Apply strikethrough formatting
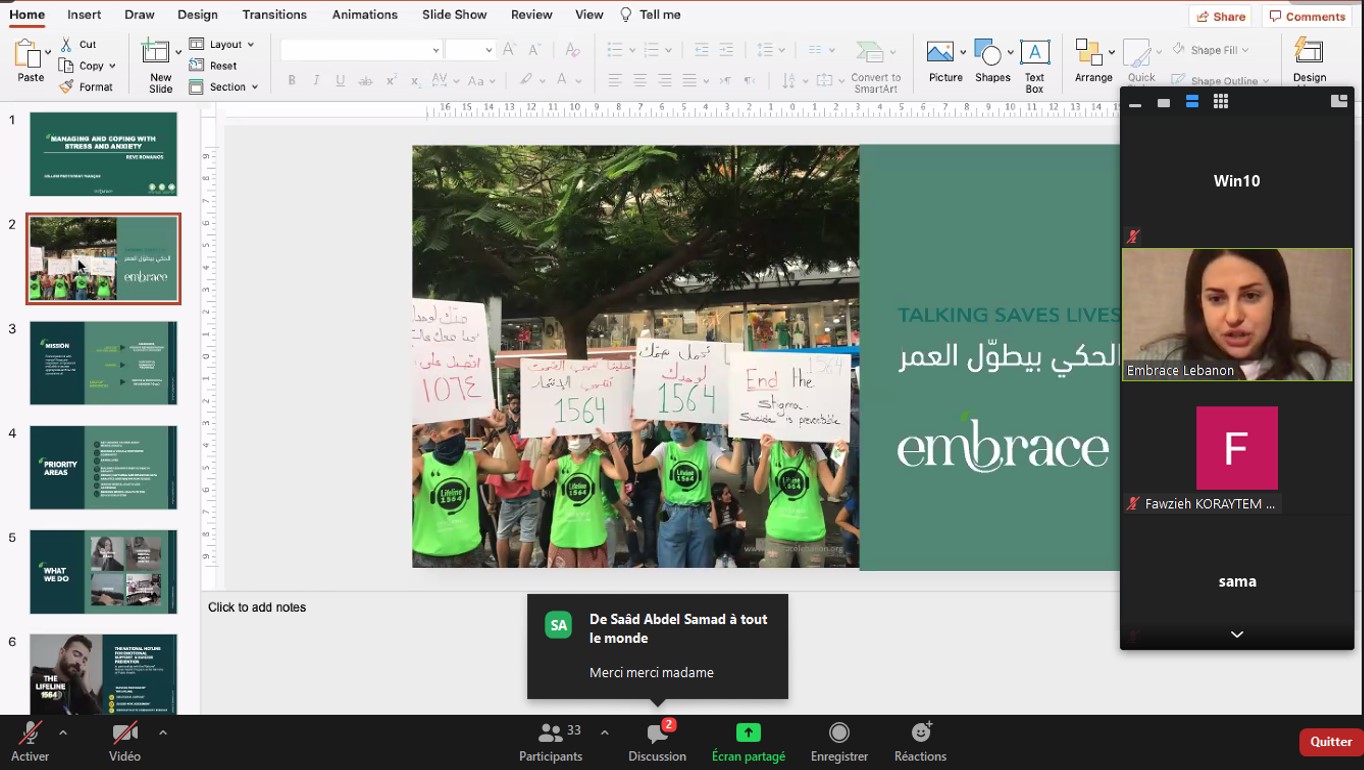 coord(365,81)
